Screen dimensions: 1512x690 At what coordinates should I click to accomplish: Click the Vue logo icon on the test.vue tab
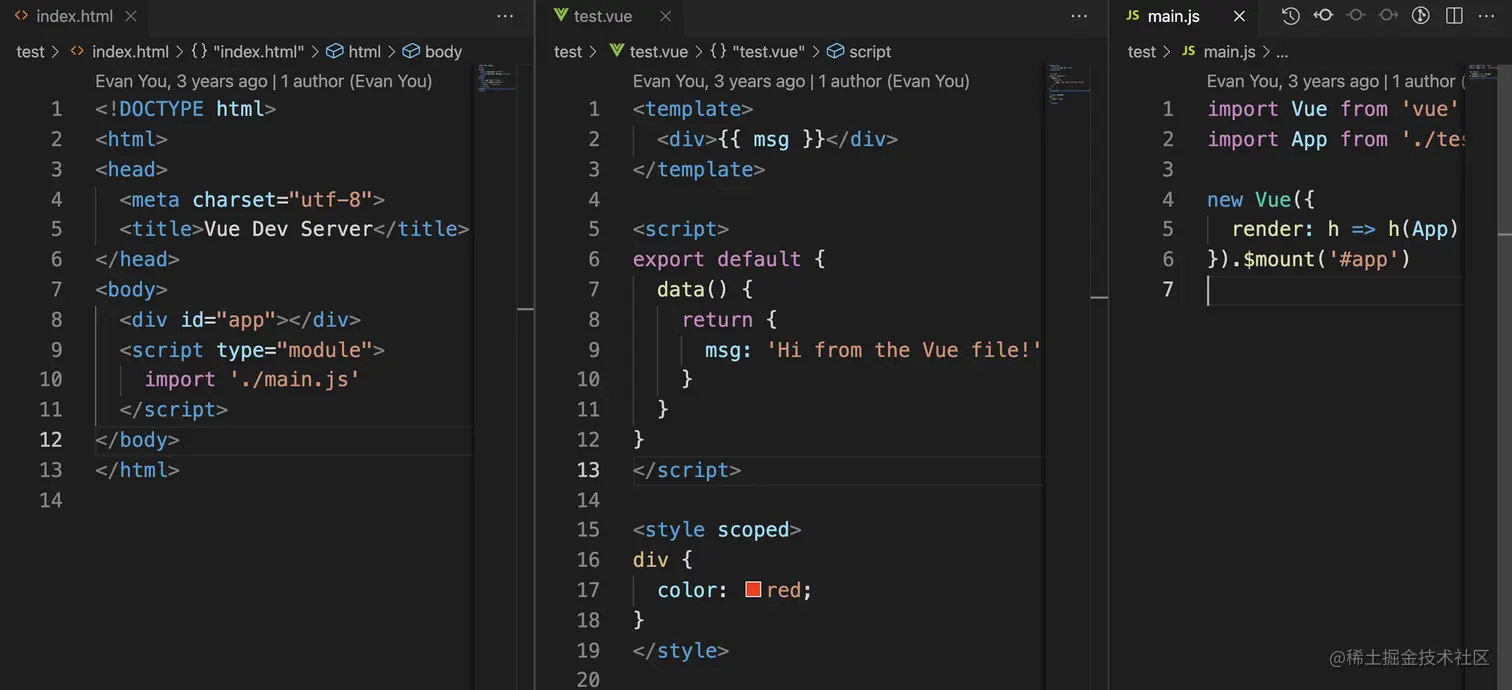coord(561,16)
